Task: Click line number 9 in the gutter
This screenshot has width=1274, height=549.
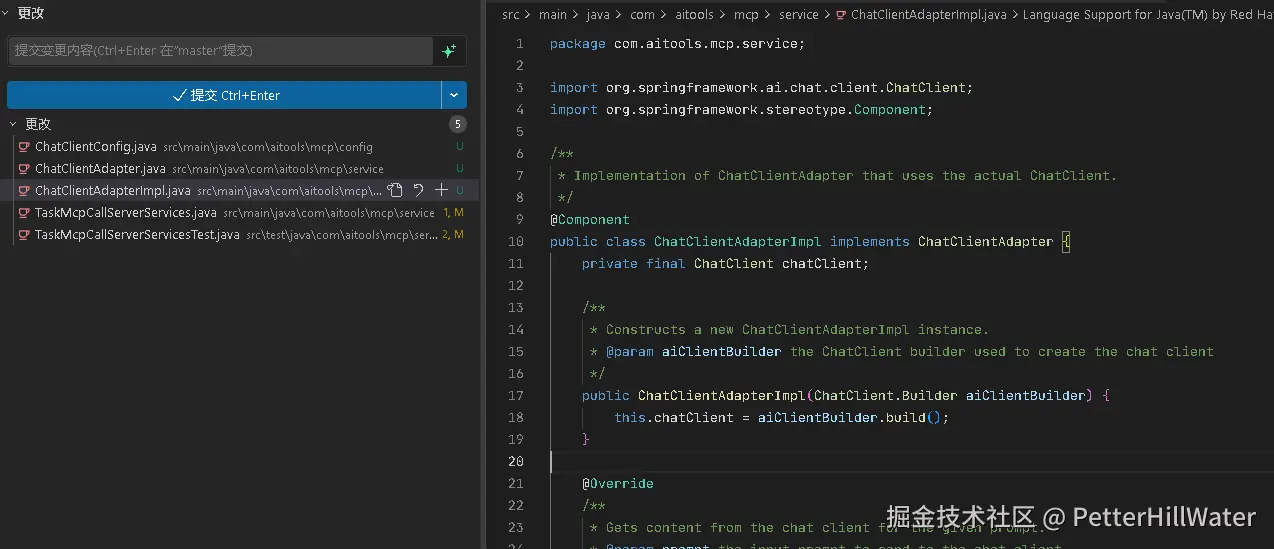Action: pyautogui.click(x=519, y=220)
